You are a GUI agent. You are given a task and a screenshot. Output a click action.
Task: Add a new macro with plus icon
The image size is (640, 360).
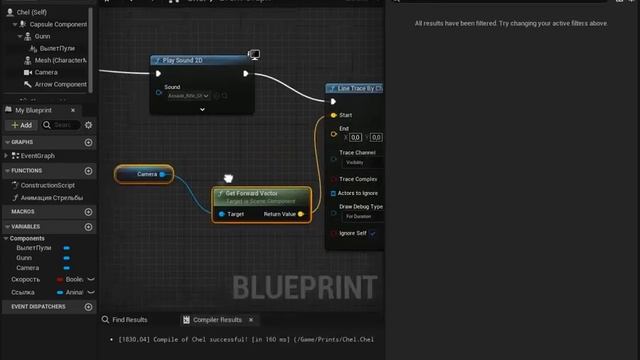88,212
